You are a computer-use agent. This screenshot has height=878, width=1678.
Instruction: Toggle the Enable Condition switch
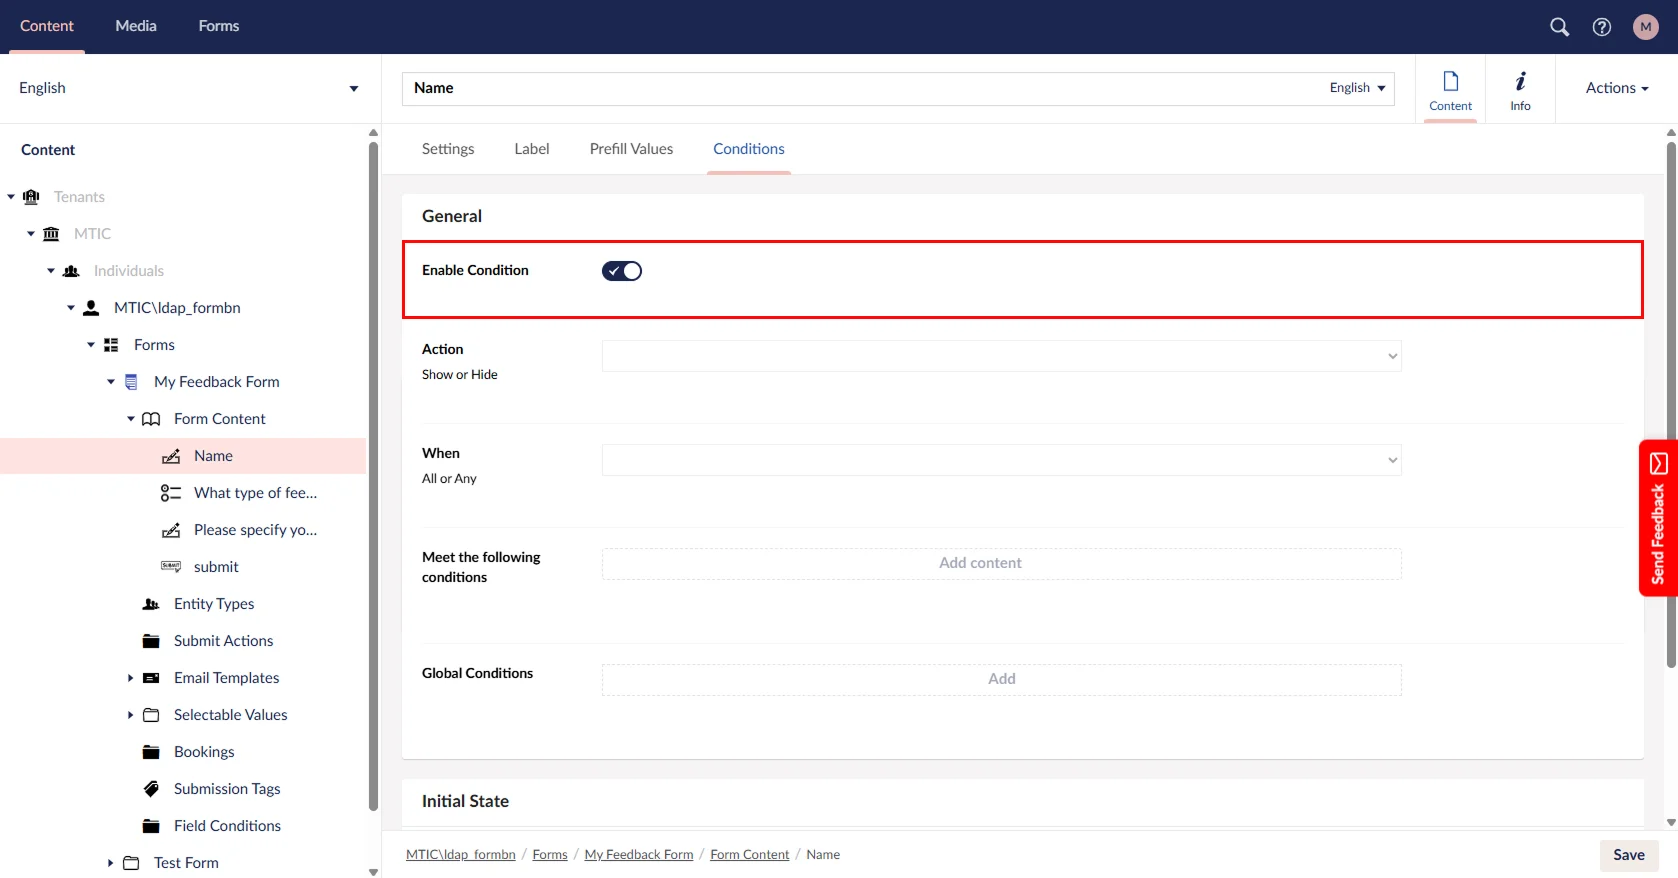tap(621, 271)
